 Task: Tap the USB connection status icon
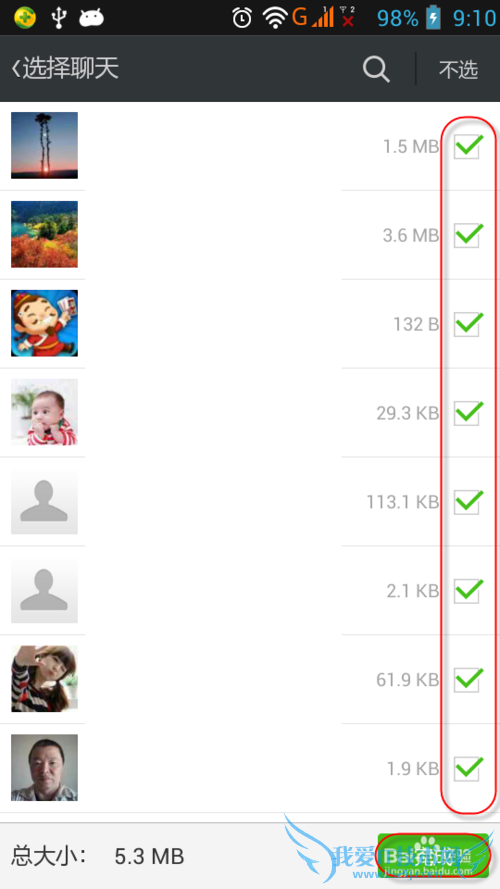(58, 18)
